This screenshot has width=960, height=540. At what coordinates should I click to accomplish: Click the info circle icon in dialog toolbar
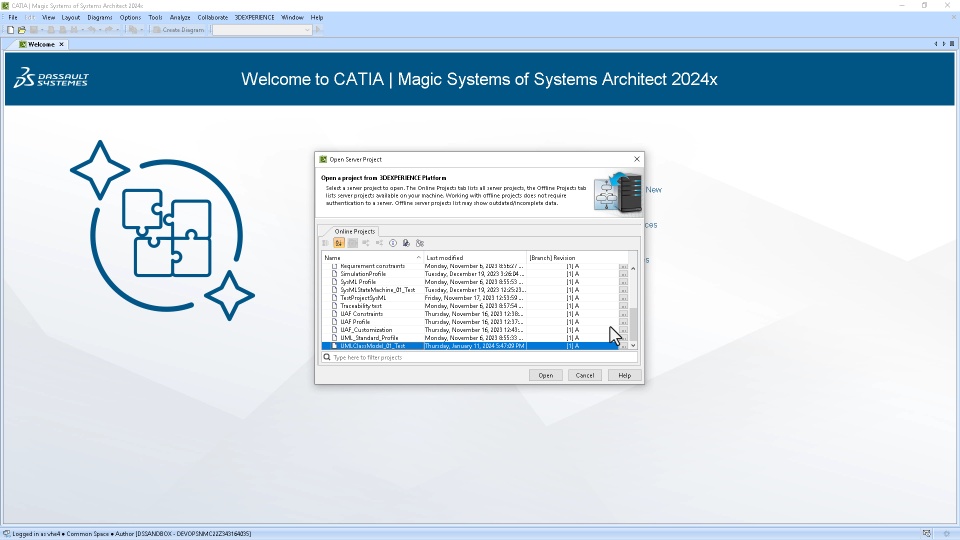click(393, 243)
